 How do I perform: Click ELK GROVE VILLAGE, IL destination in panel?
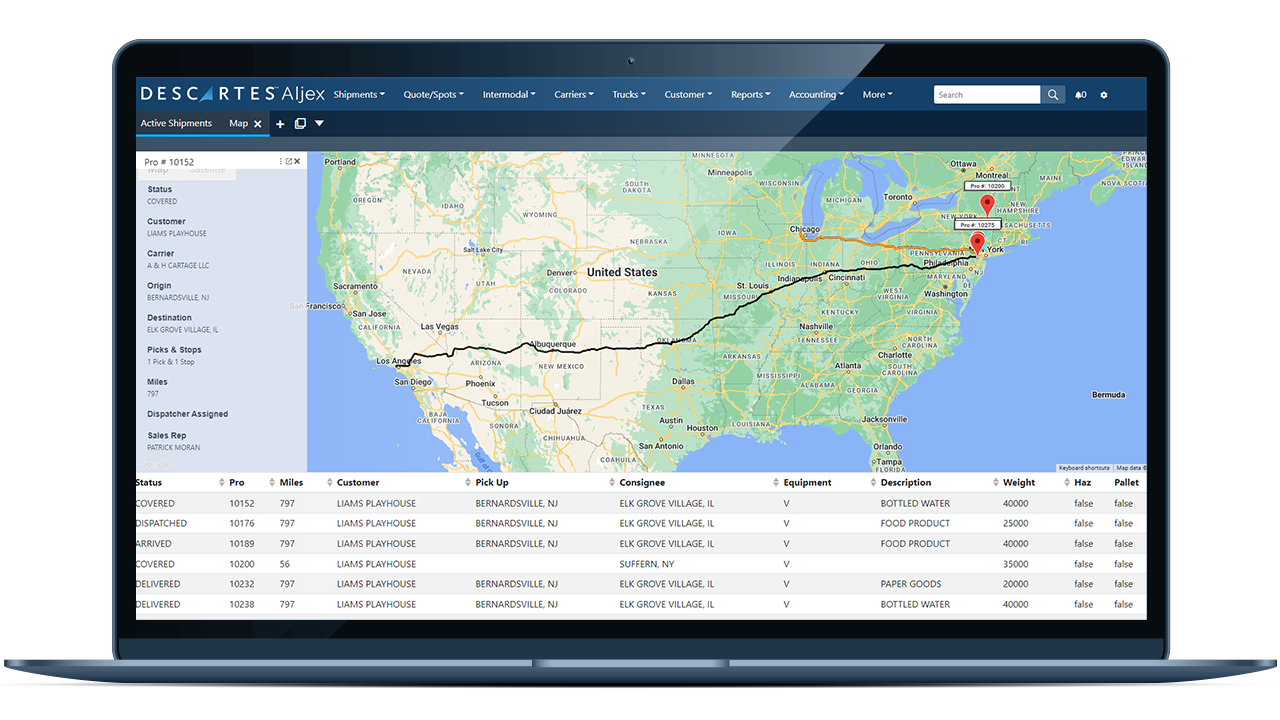[183, 330]
